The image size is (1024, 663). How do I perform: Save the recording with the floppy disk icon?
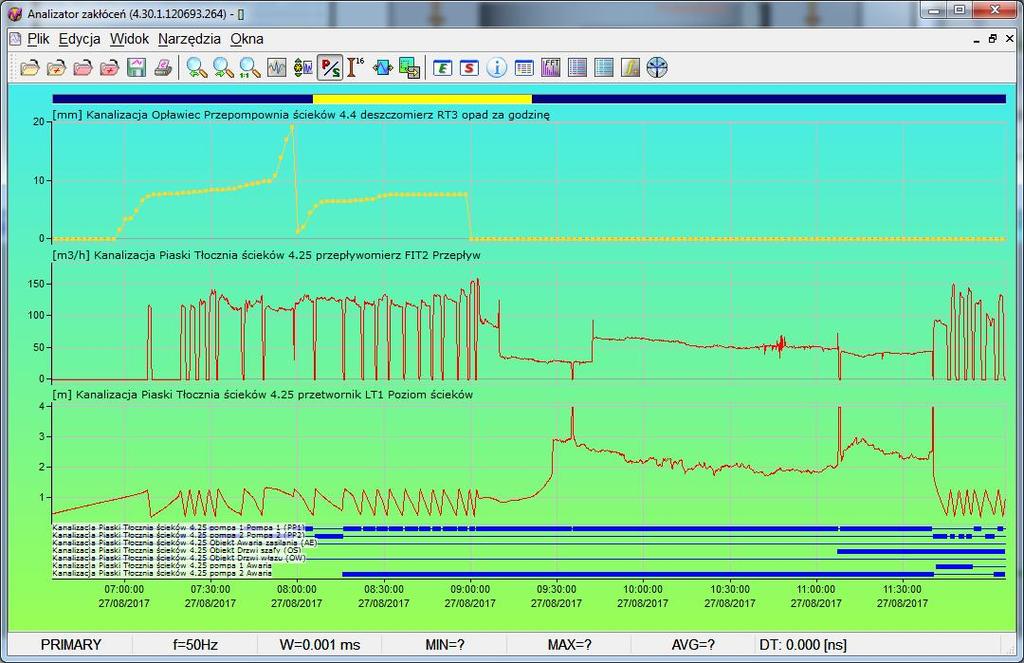click(136, 67)
